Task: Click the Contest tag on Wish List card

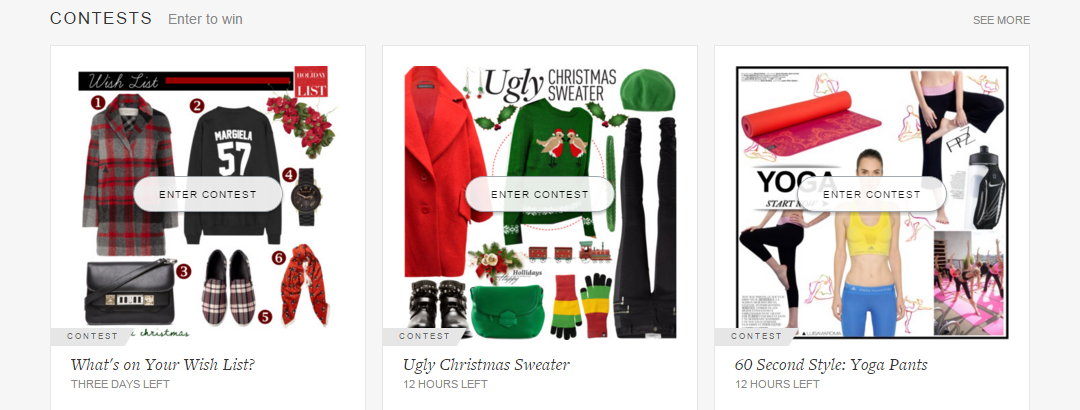Action: tap(91, 336)
